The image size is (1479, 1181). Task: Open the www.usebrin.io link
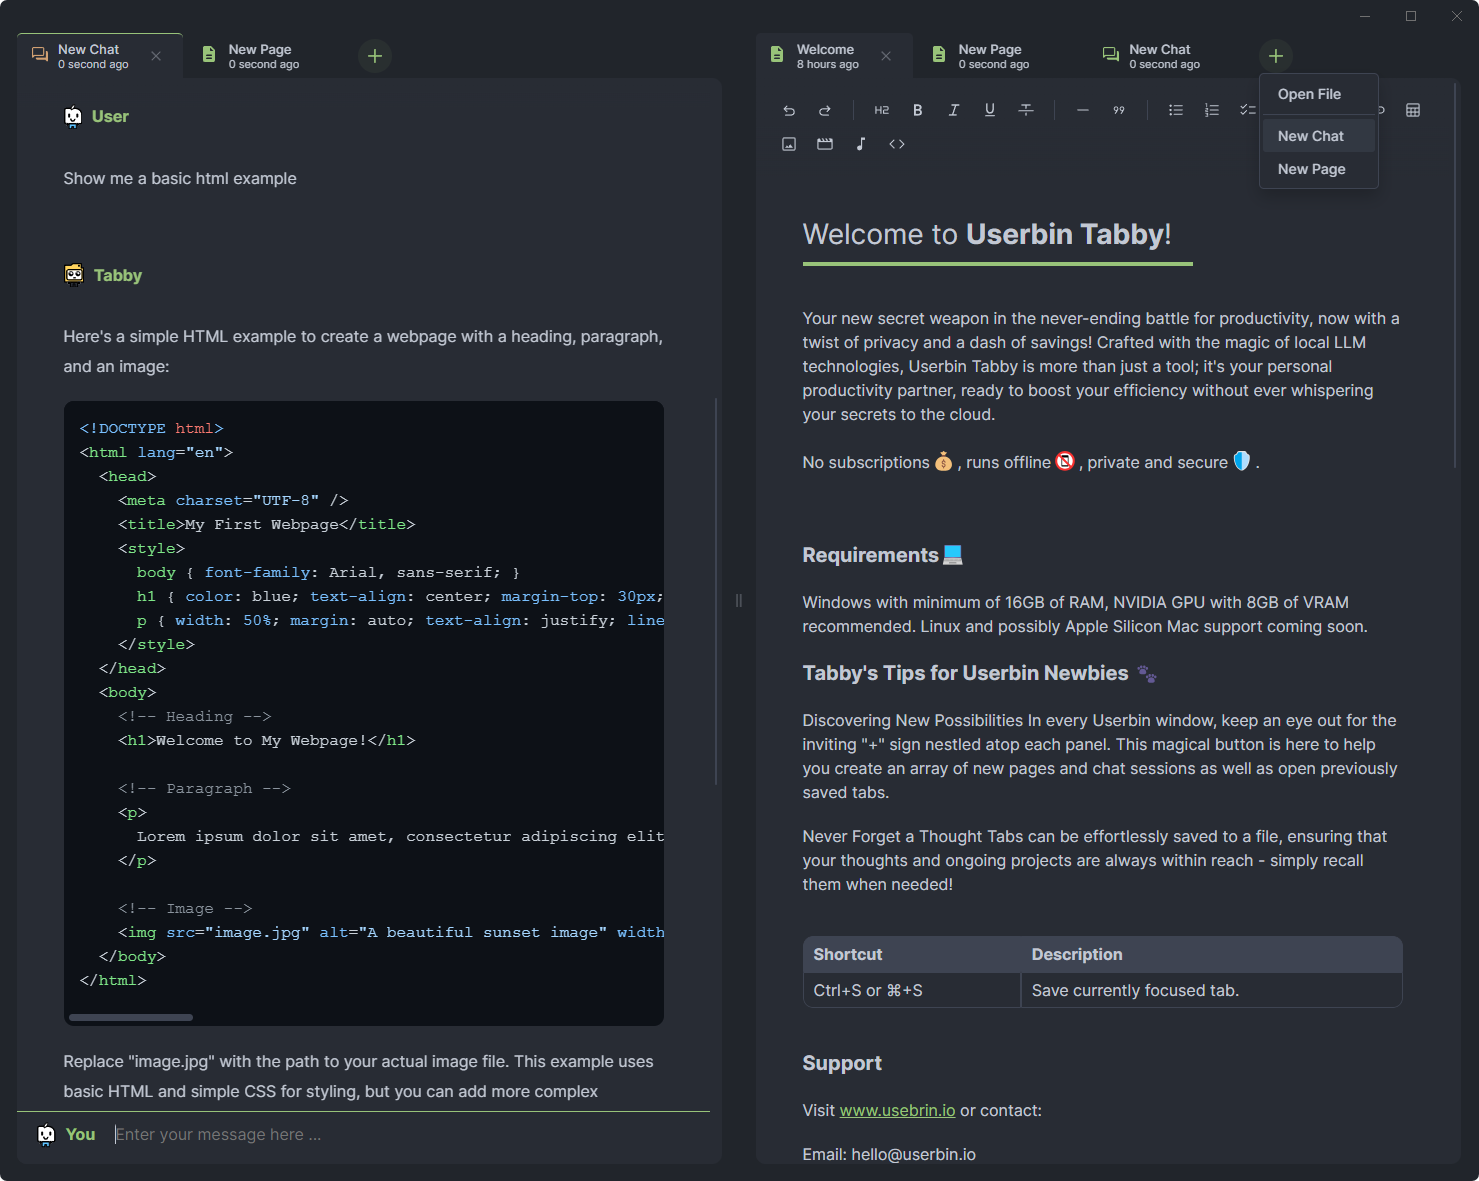897,1110
